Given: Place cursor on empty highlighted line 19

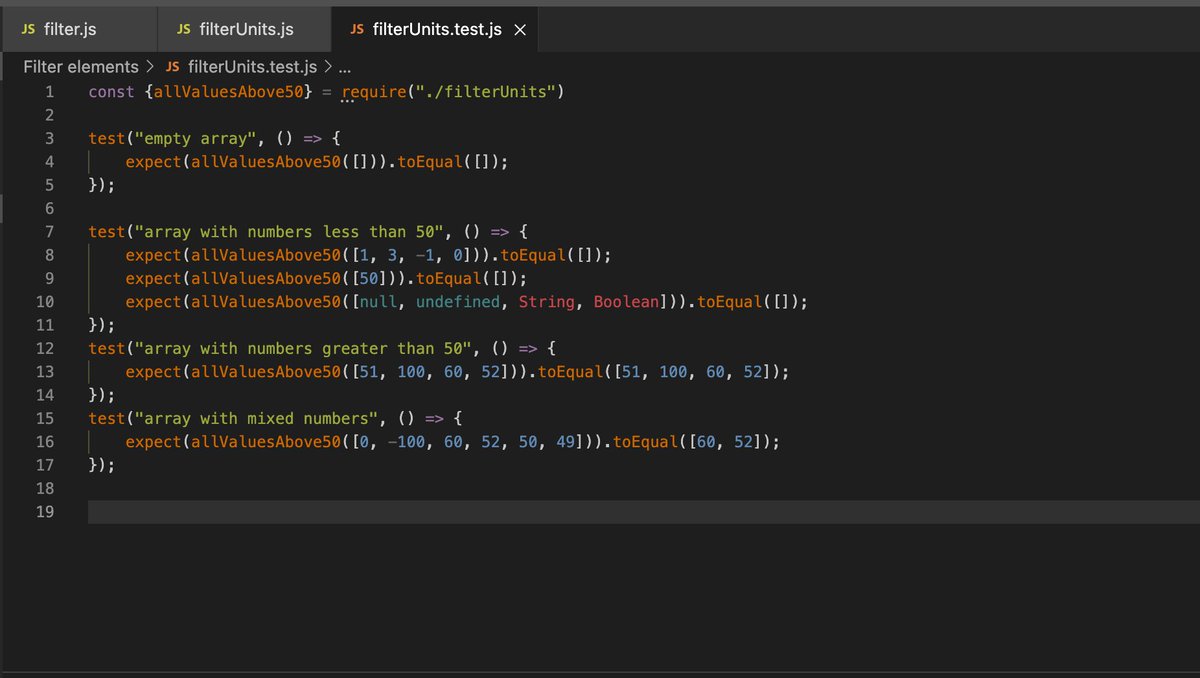Looking at the screenshot, I should tap(644, 511).
